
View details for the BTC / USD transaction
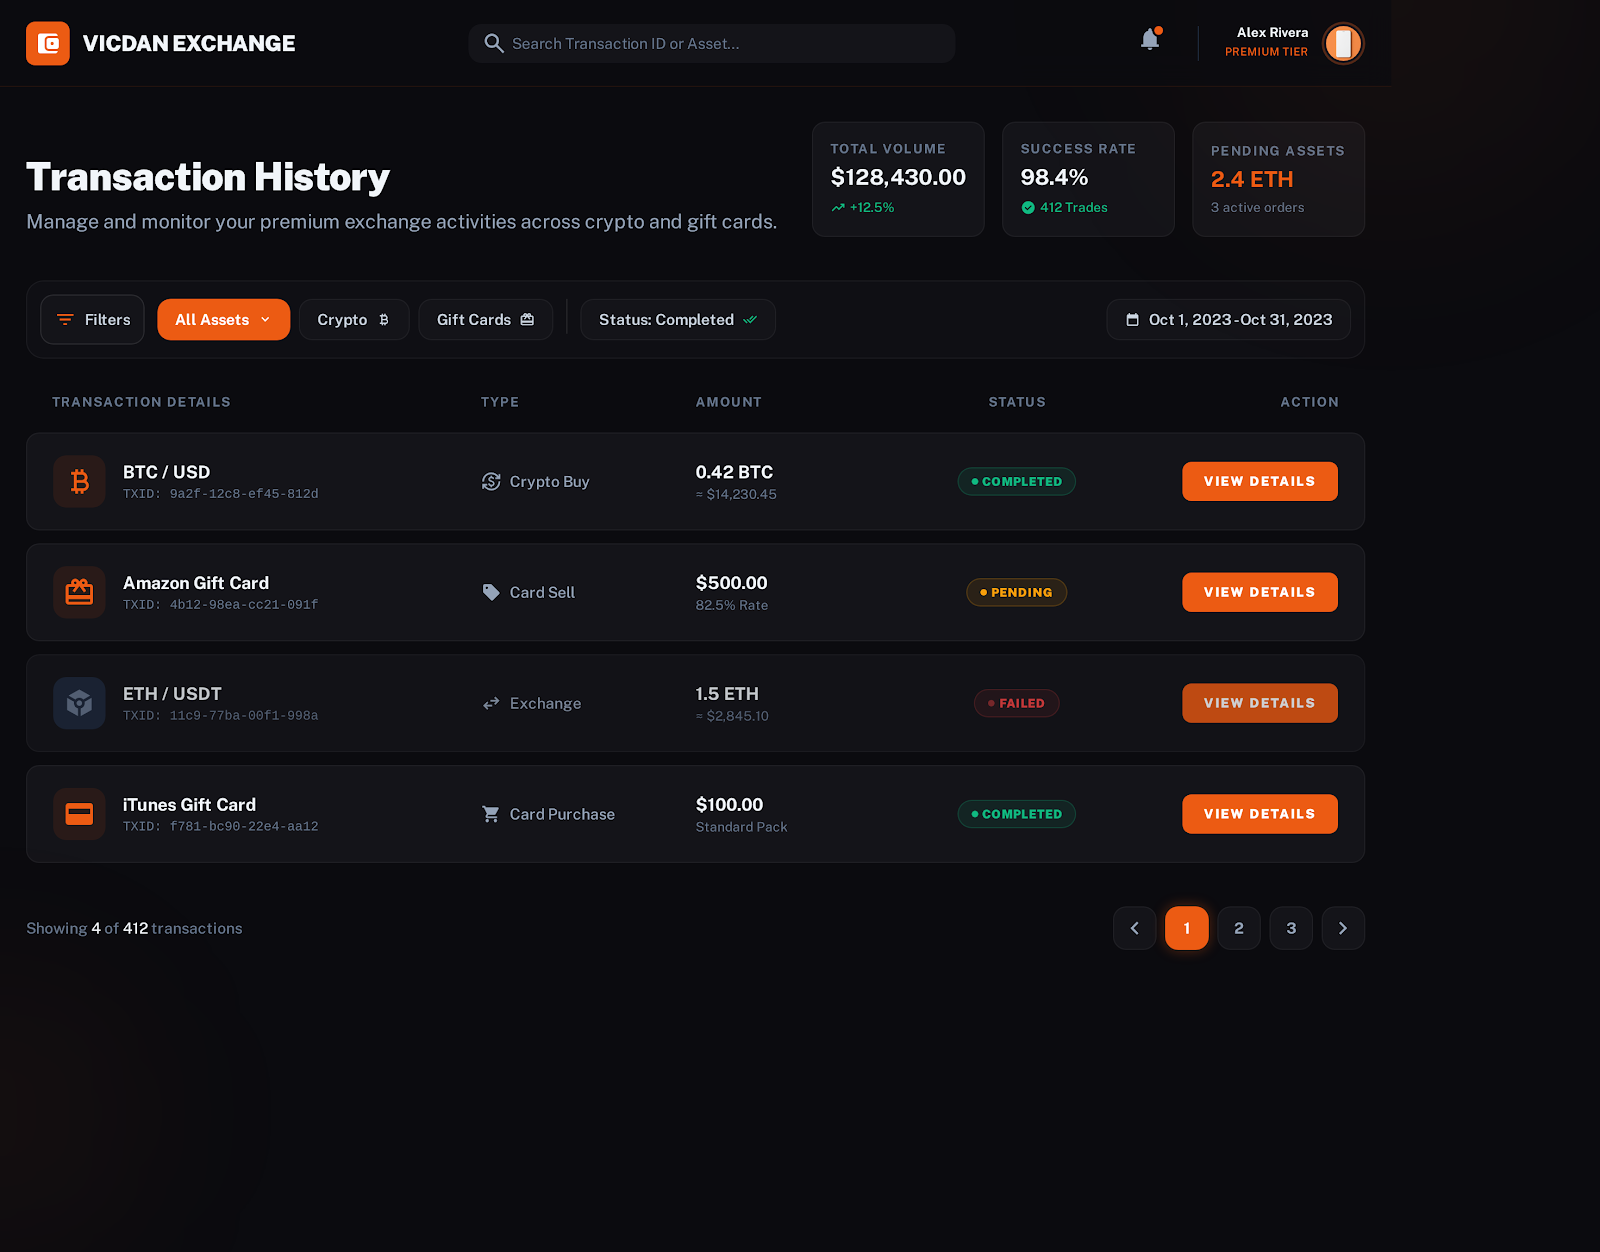click(1259, 482)
